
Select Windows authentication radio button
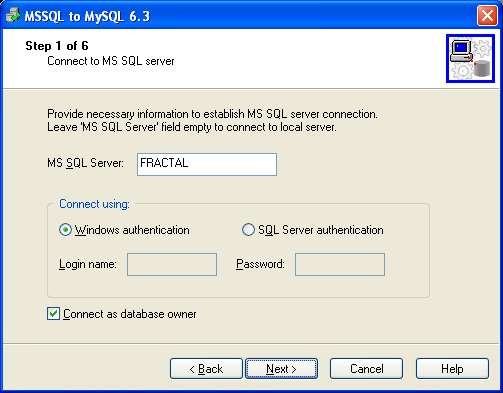(65, 230)
